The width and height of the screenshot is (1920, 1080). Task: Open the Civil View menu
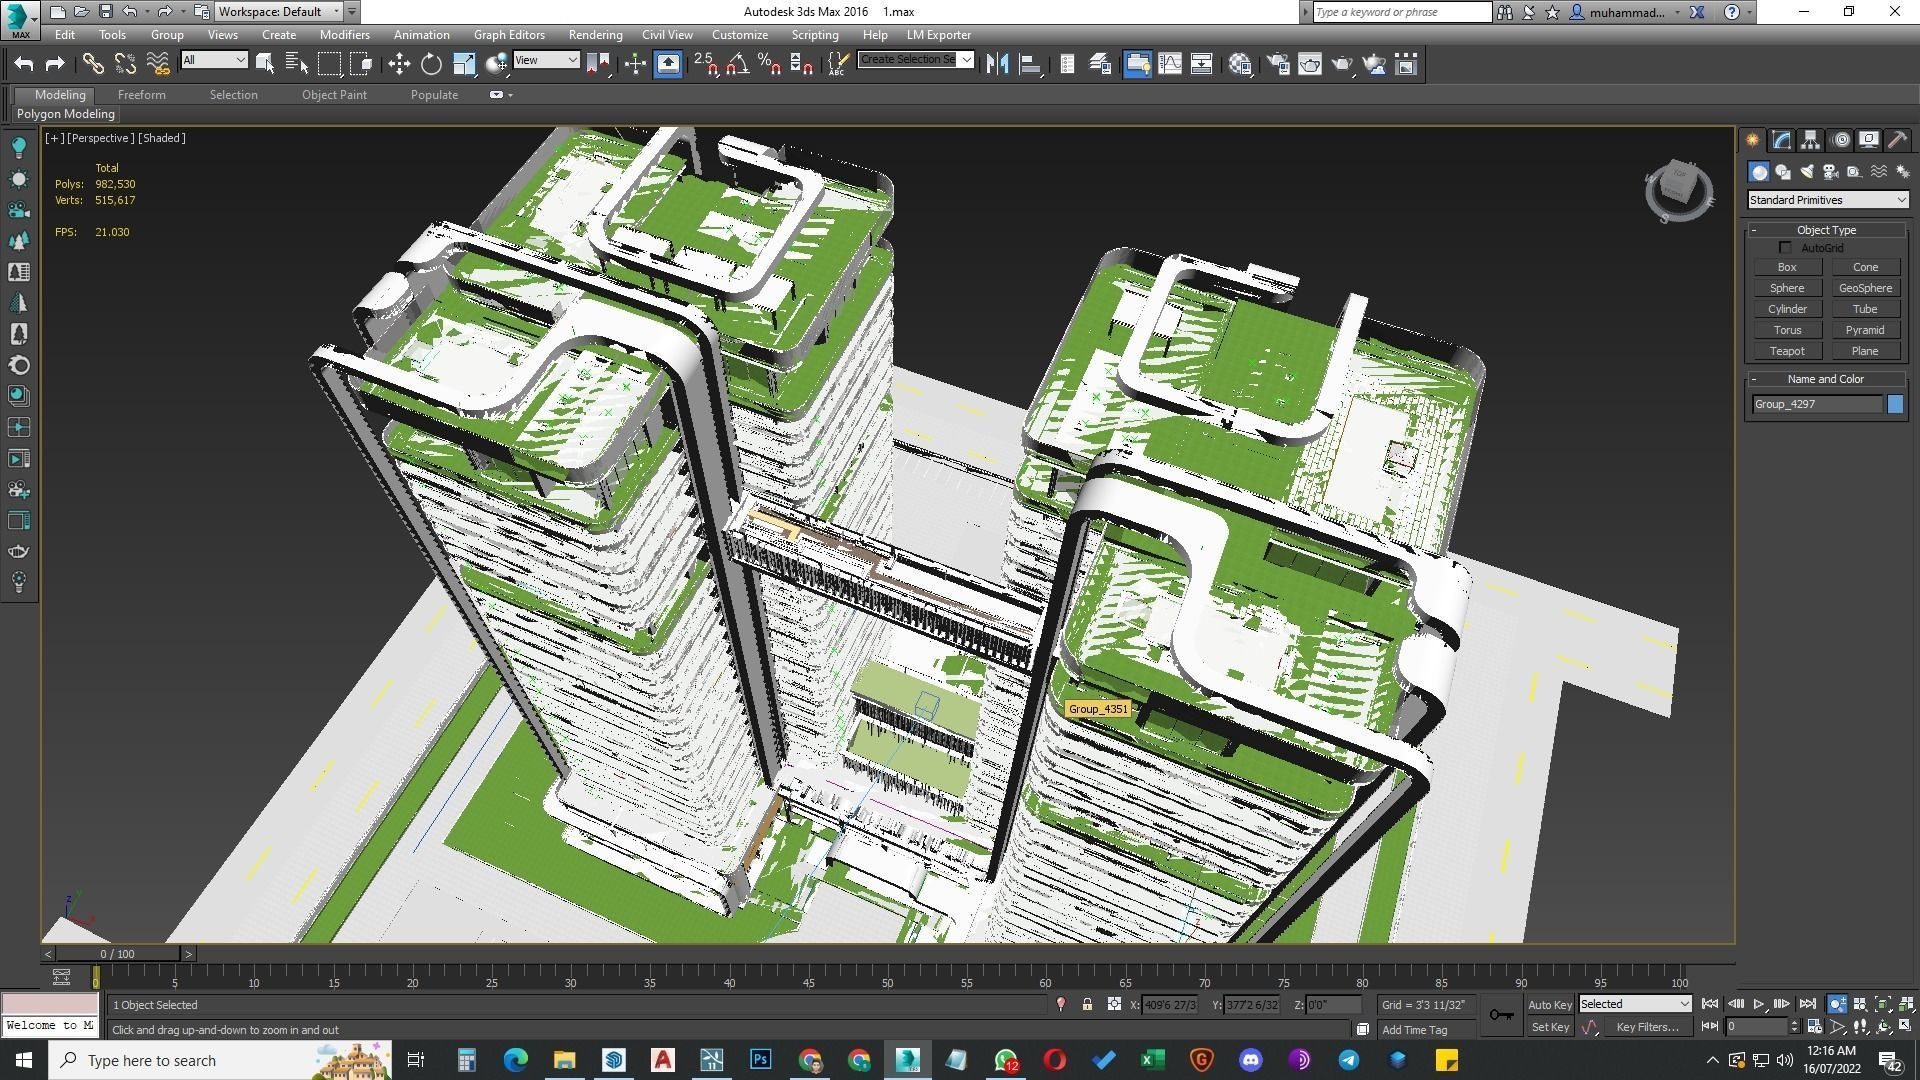point(667,35)
